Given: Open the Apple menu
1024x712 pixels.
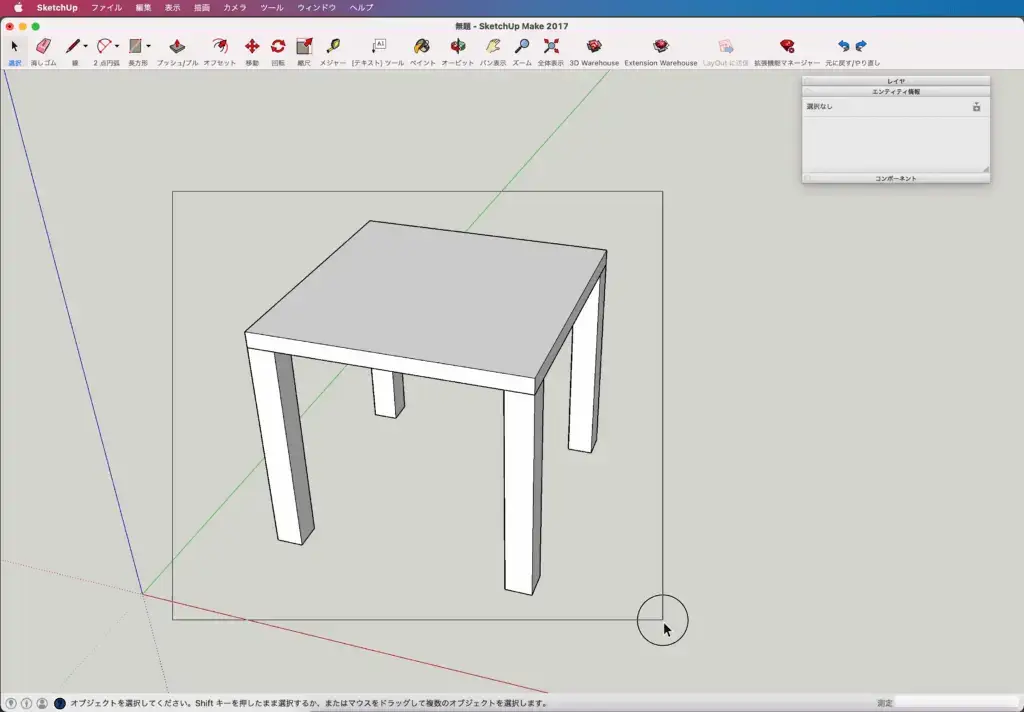Looking at the screenshot, I should click(18, 8).
